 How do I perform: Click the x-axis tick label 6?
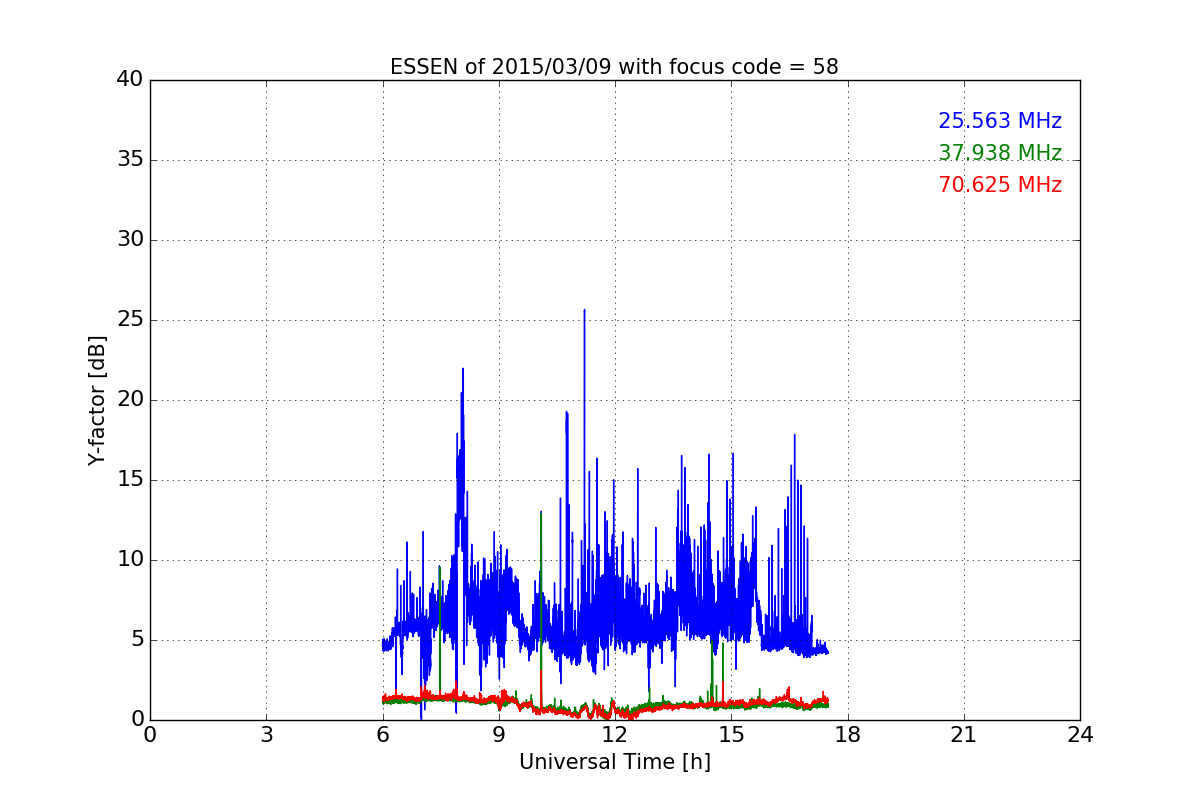pyautogui.click(x=383, y=734)
